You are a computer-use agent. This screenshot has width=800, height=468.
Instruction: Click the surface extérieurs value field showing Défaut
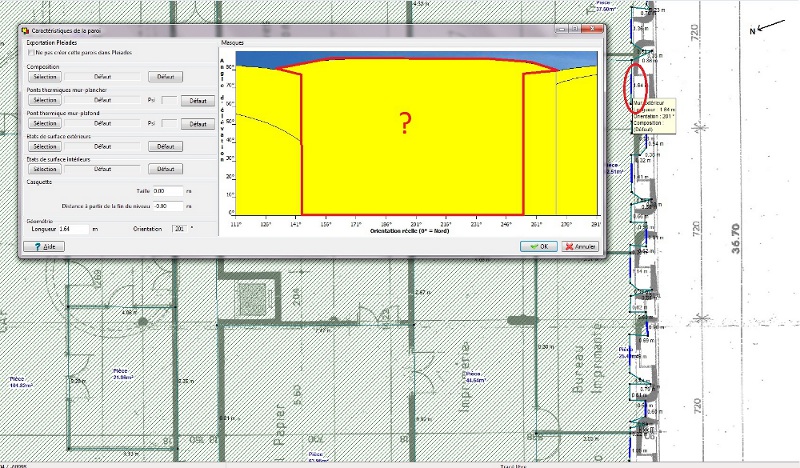tap(103, 146)
